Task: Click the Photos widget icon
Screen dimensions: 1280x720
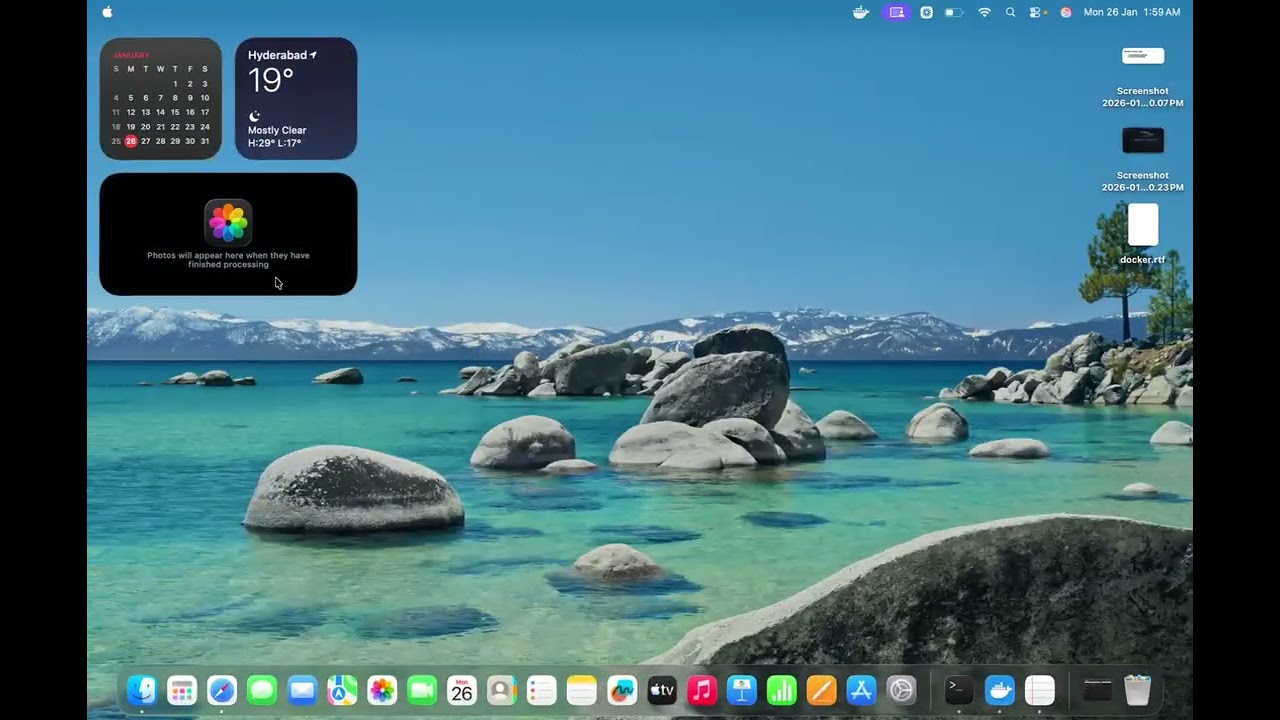Action: click(228, 222)
